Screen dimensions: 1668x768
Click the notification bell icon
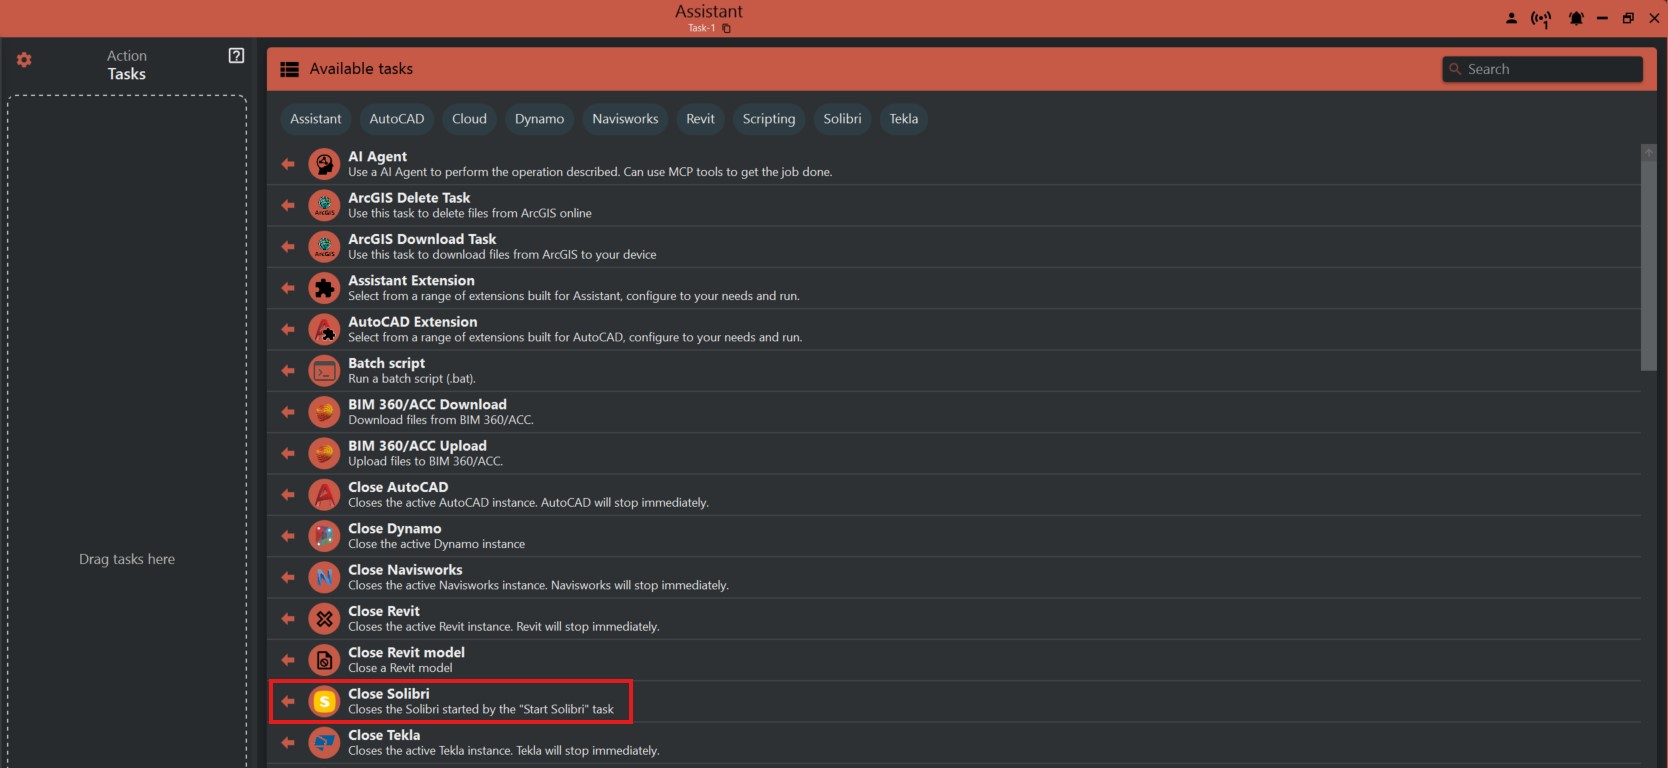pyautogui.click(x=1576, y=18)
